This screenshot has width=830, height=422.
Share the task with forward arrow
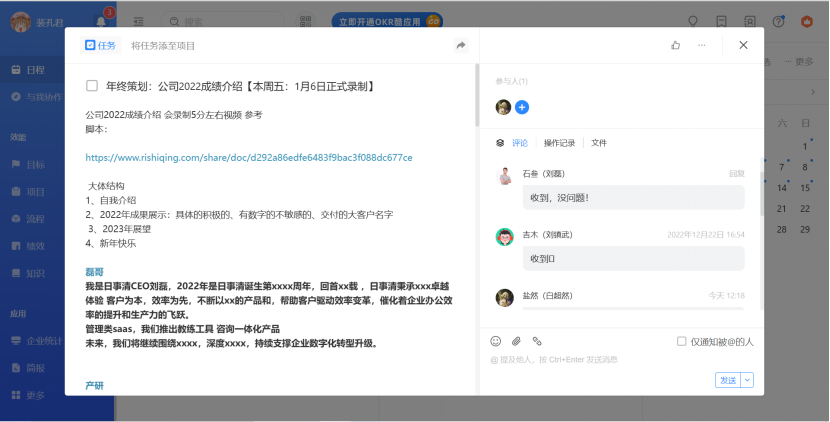pos(461,46)
